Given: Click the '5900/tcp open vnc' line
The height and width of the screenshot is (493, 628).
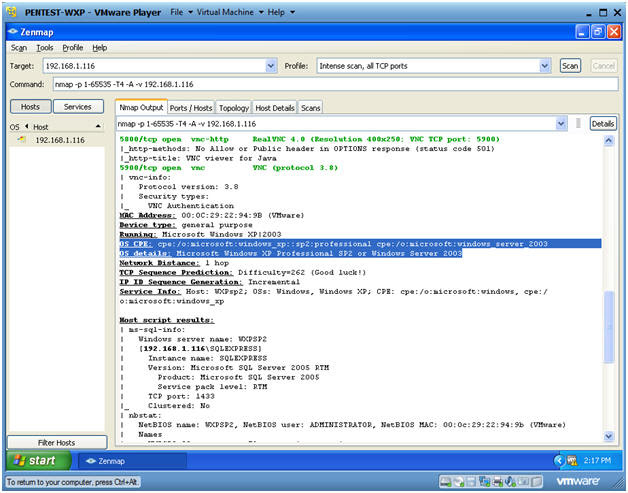Looking at the screenshot, I should [229, 167].
